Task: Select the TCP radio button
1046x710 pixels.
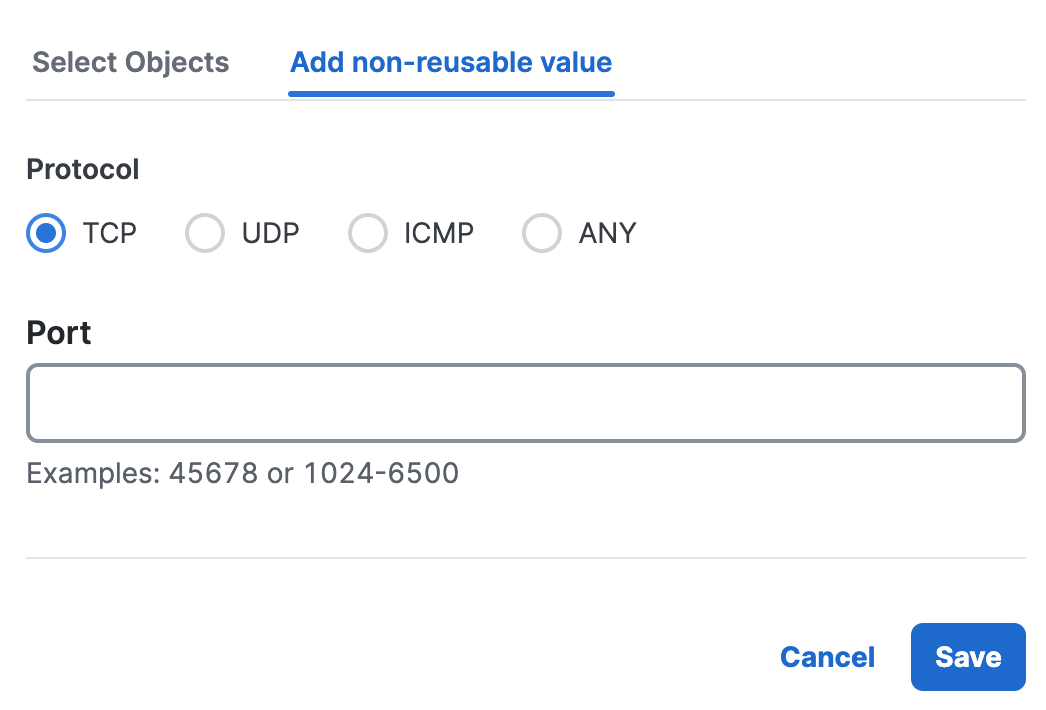Action: 46,233
